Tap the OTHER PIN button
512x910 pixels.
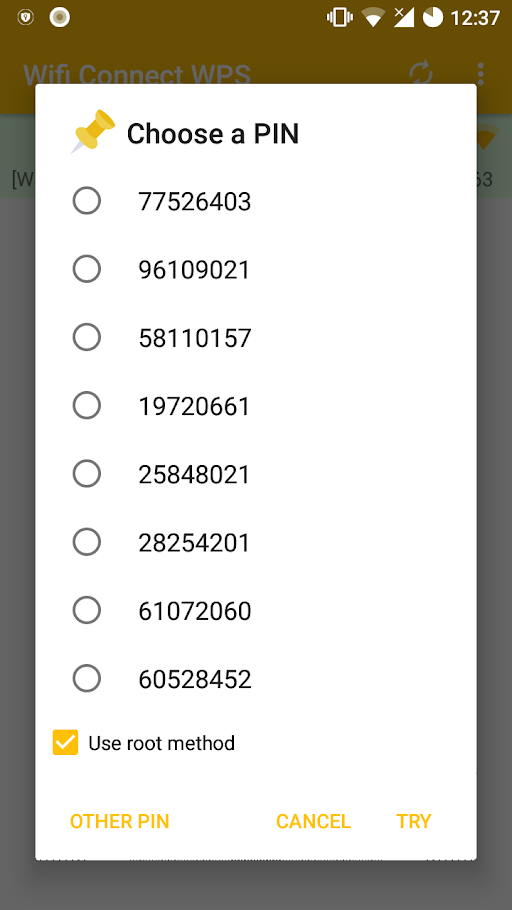click(x=120, y=821)
